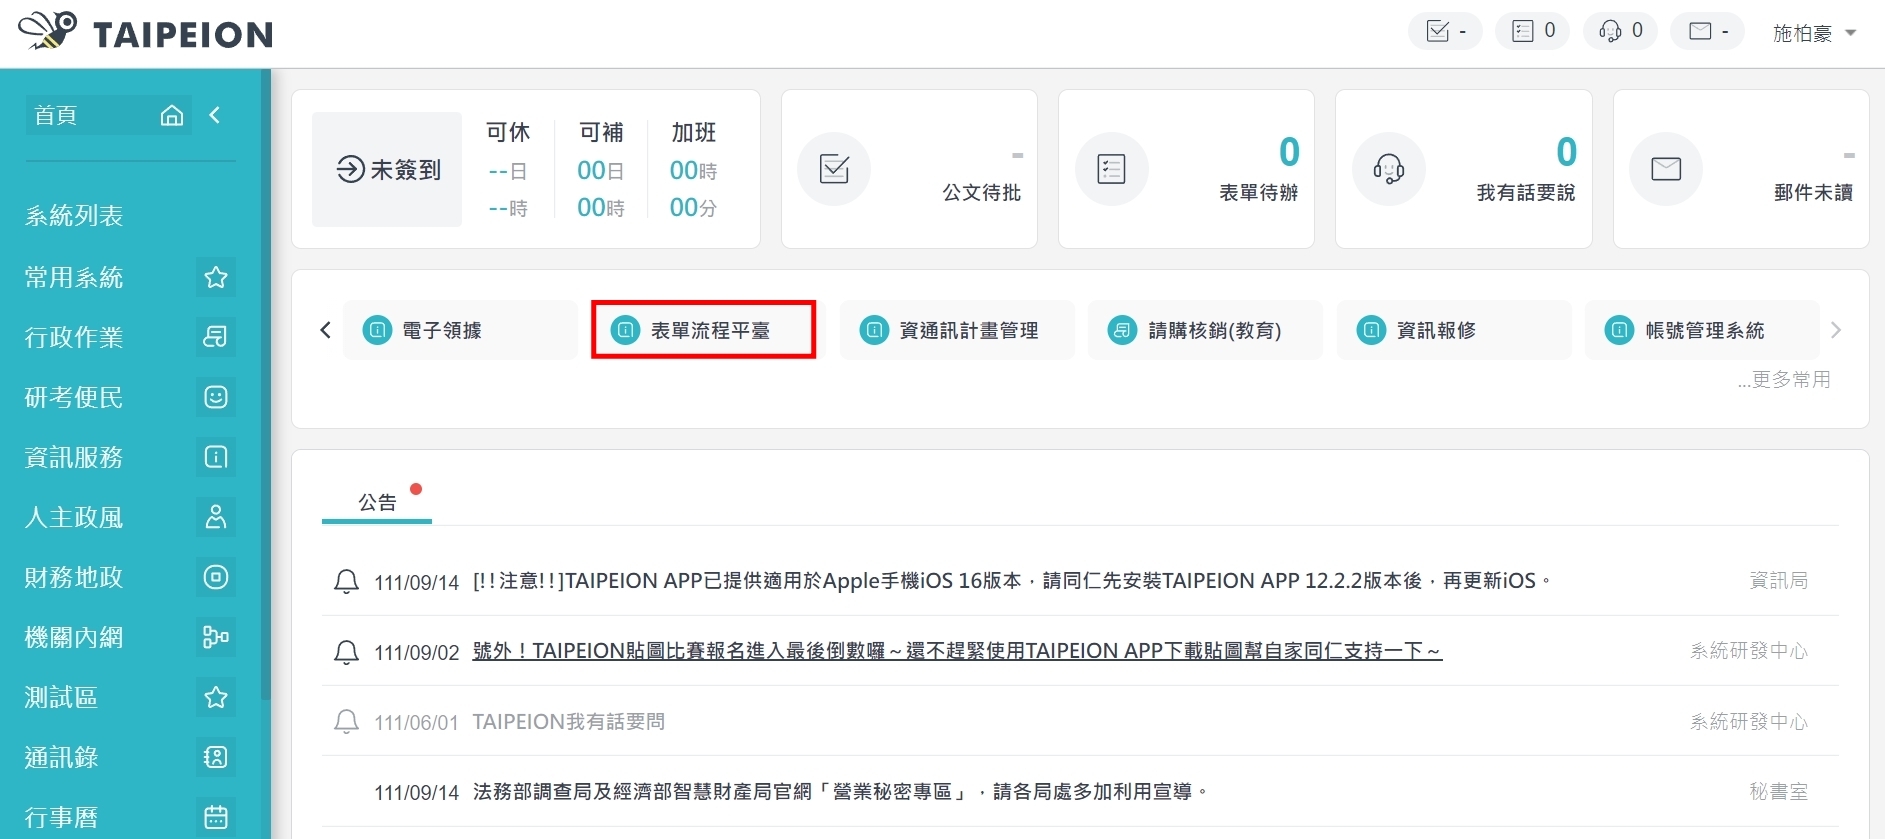Expand the 施柏豪 user menu
Image resolution: width=1885 pixels, height=839 pixels.
tap(1814, 33)
